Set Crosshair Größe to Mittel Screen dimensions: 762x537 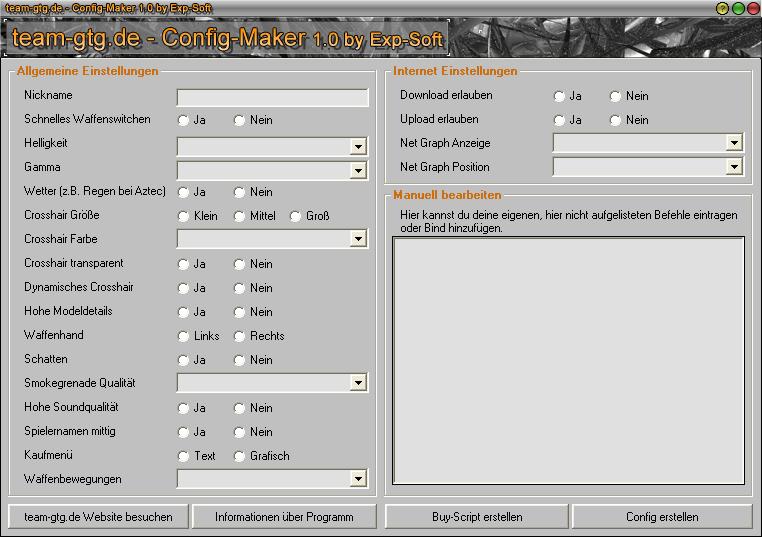pos(240,216)
